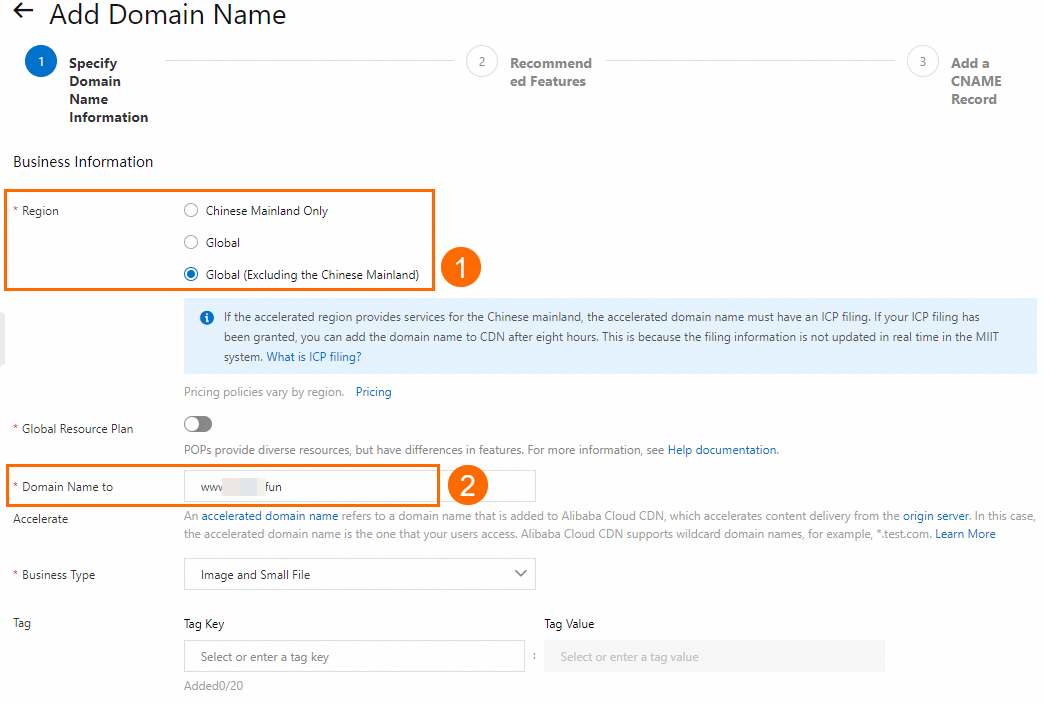Open the 'origin server' link
The height and width of the screenshot is (703, 1045).
point(936,516)
